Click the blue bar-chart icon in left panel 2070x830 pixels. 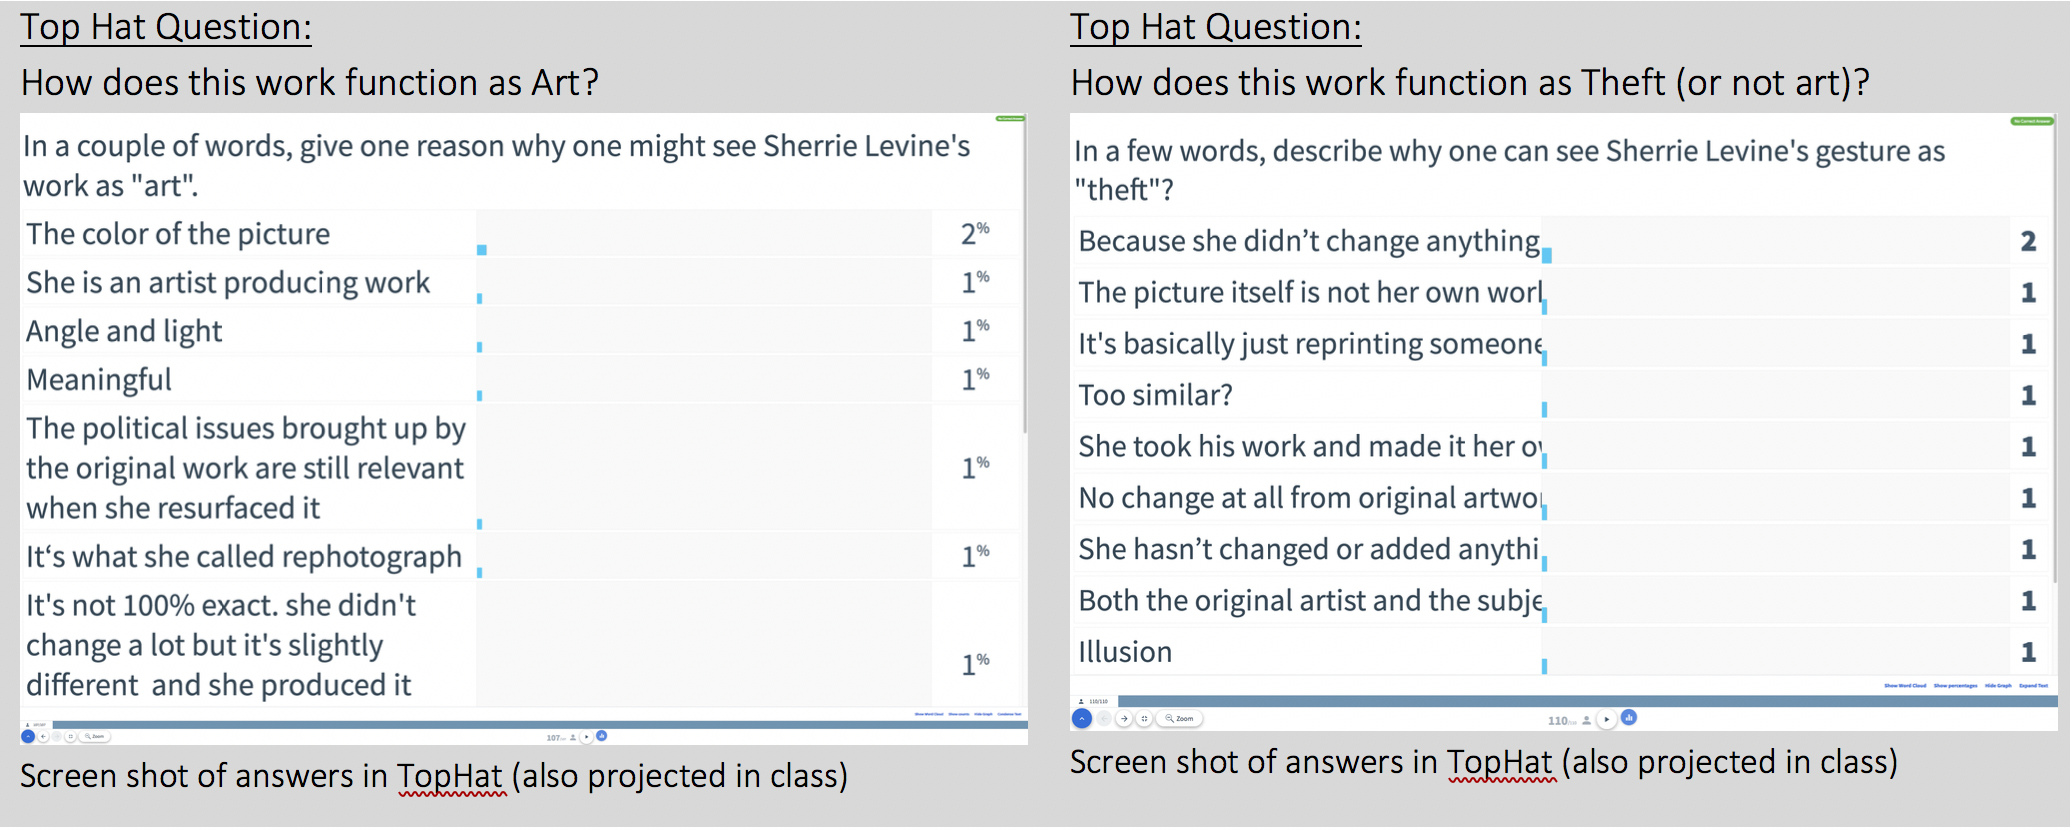(x=601, y=736)
